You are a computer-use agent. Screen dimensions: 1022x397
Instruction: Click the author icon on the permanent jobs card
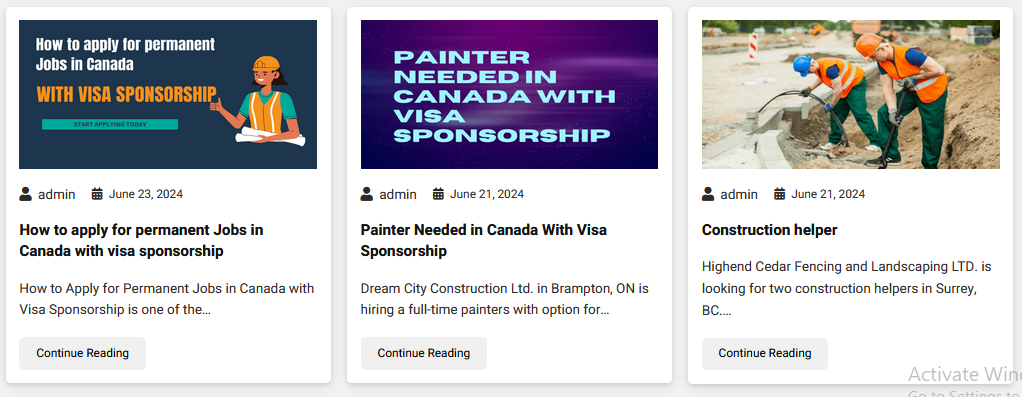(25, 194)
